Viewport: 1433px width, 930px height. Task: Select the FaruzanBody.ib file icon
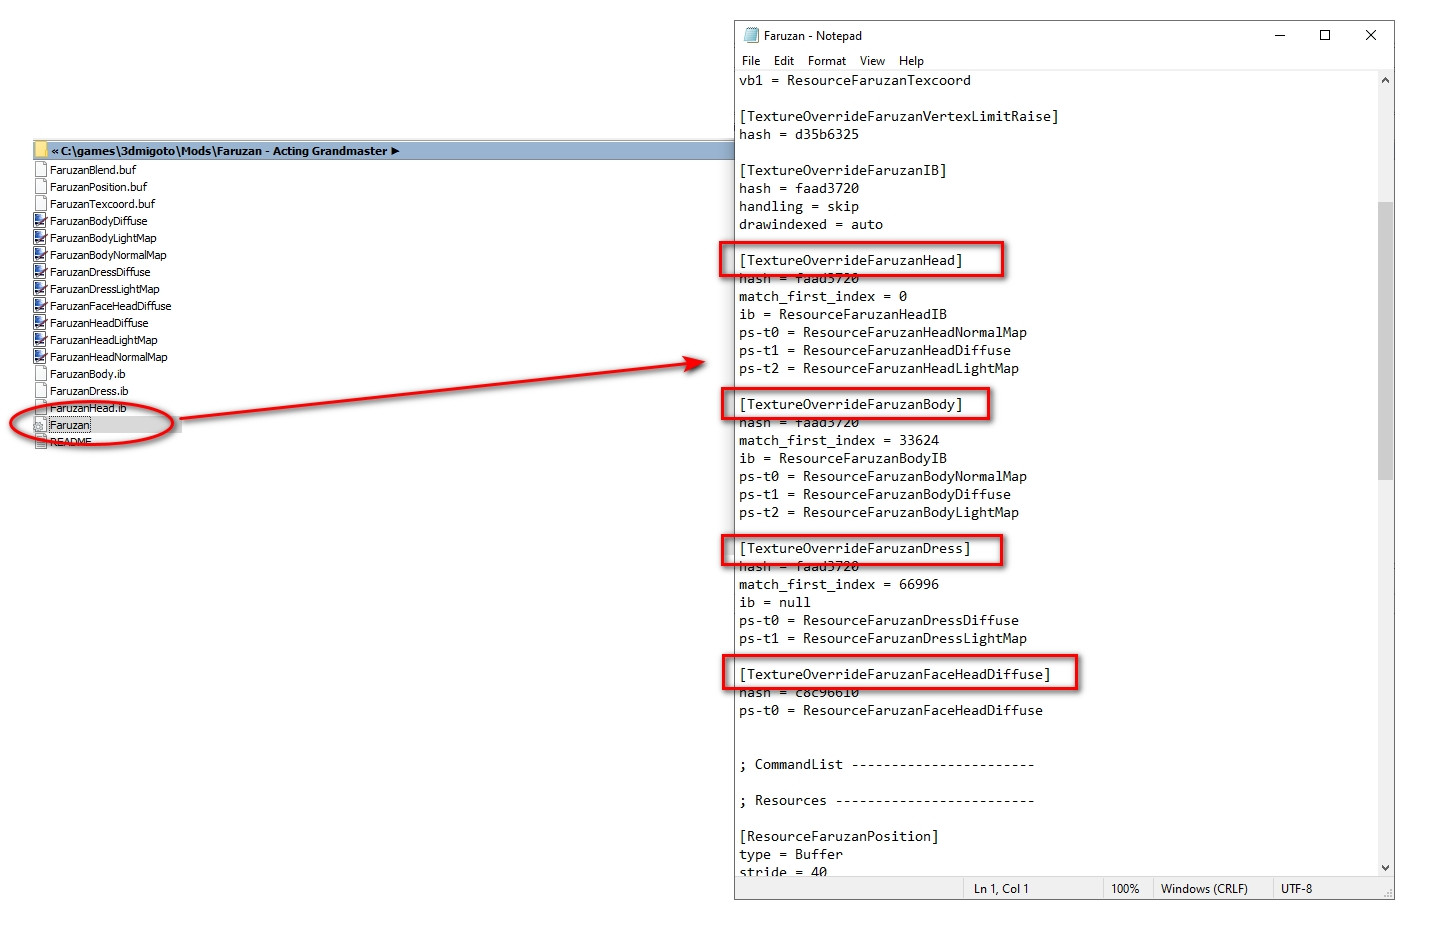coord(41,374)
